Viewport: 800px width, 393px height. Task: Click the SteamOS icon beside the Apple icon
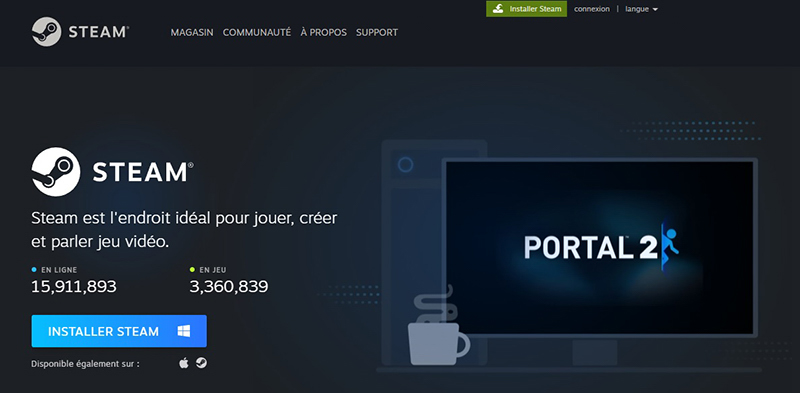[202, 363]
